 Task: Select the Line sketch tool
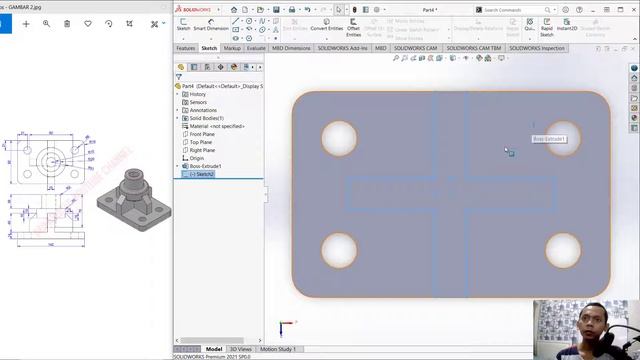point(236,21)
